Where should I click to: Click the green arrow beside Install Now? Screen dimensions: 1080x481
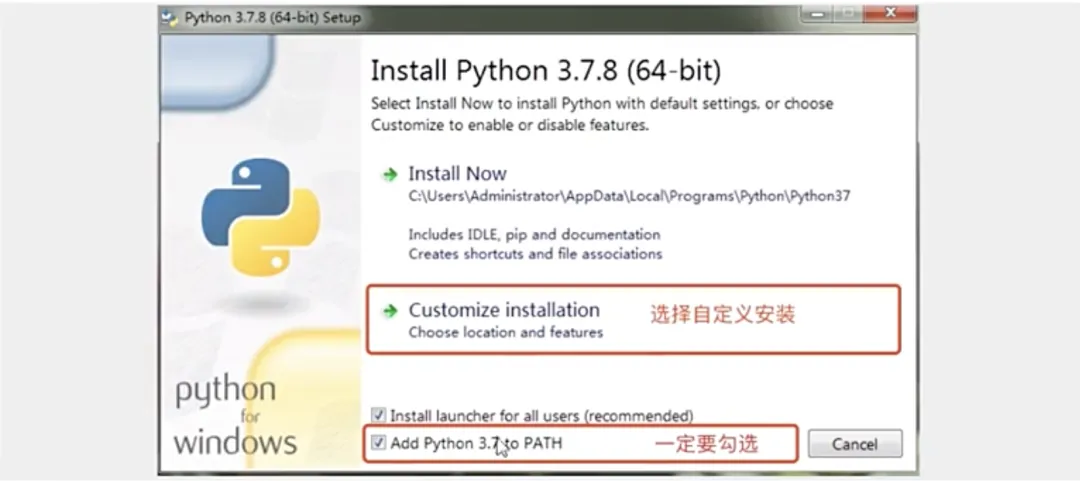[391, 175]
